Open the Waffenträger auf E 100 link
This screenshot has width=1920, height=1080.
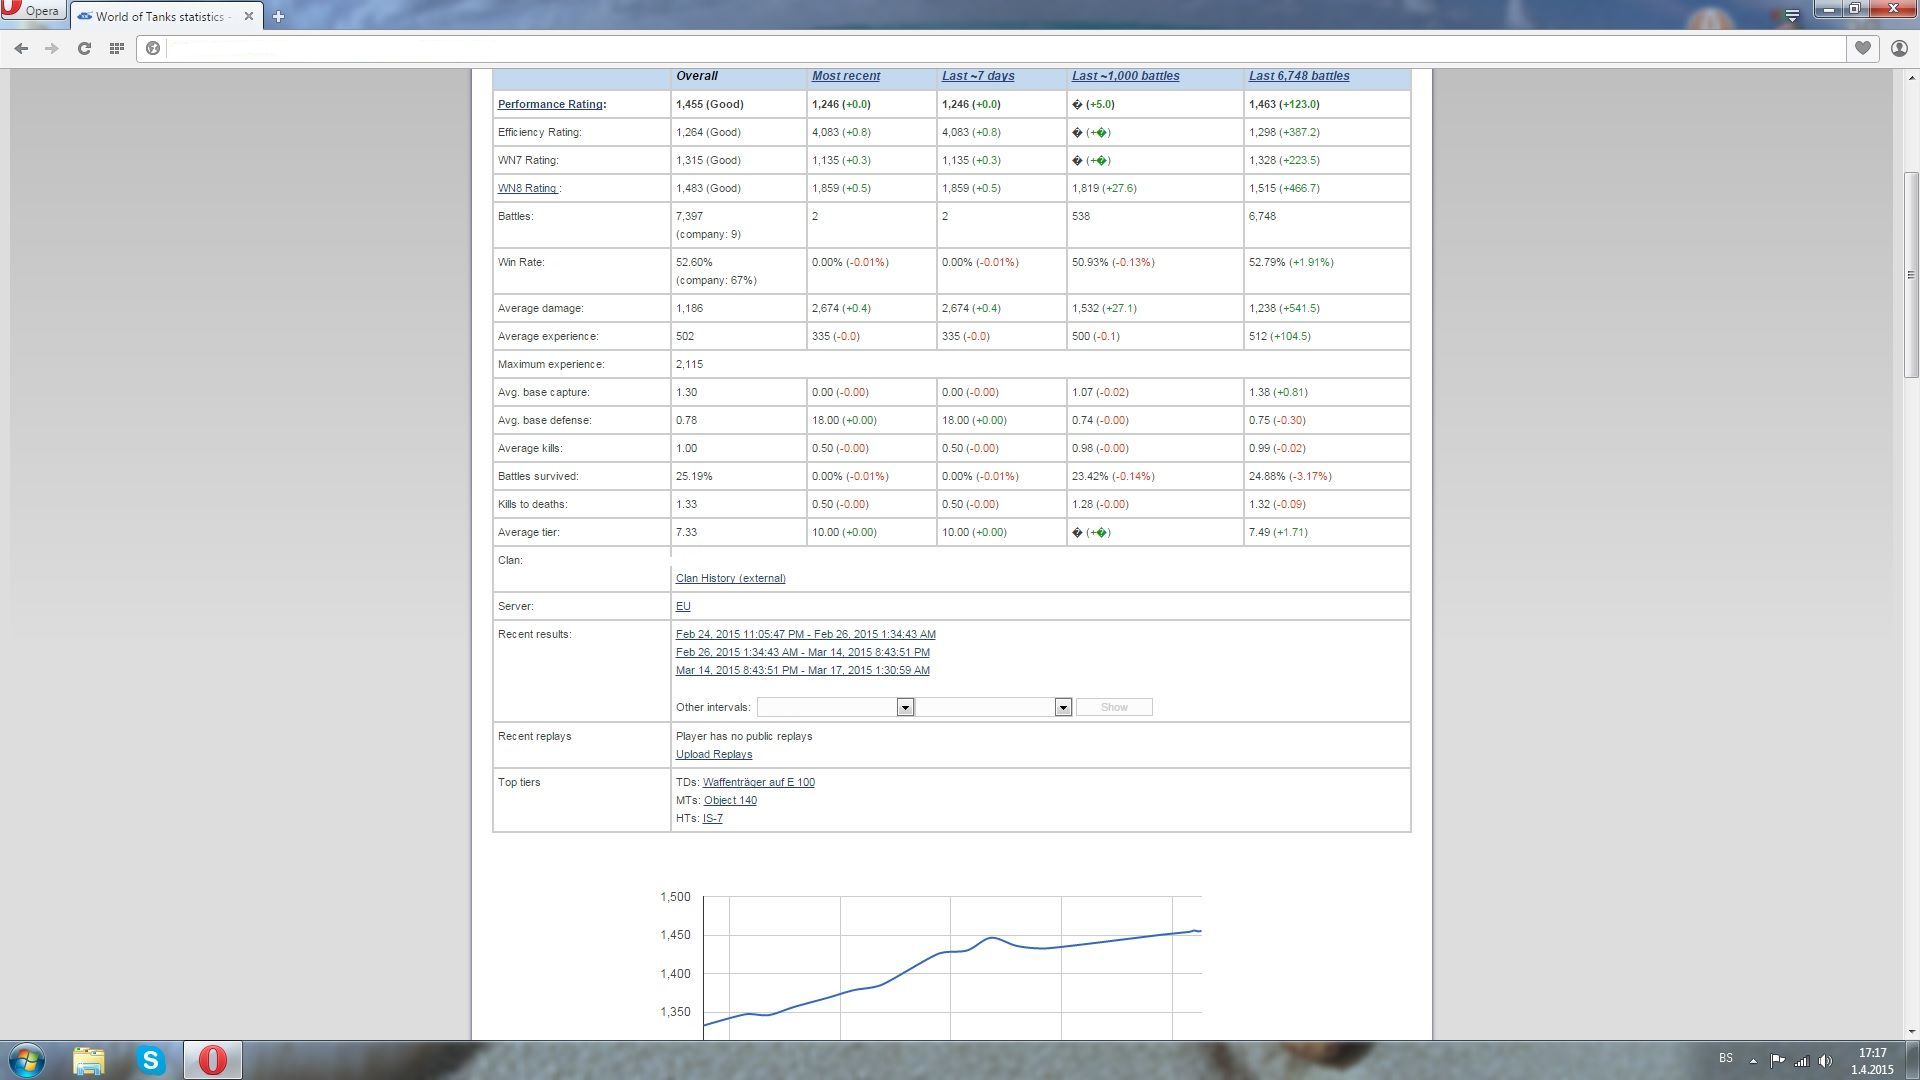[758, 782]
